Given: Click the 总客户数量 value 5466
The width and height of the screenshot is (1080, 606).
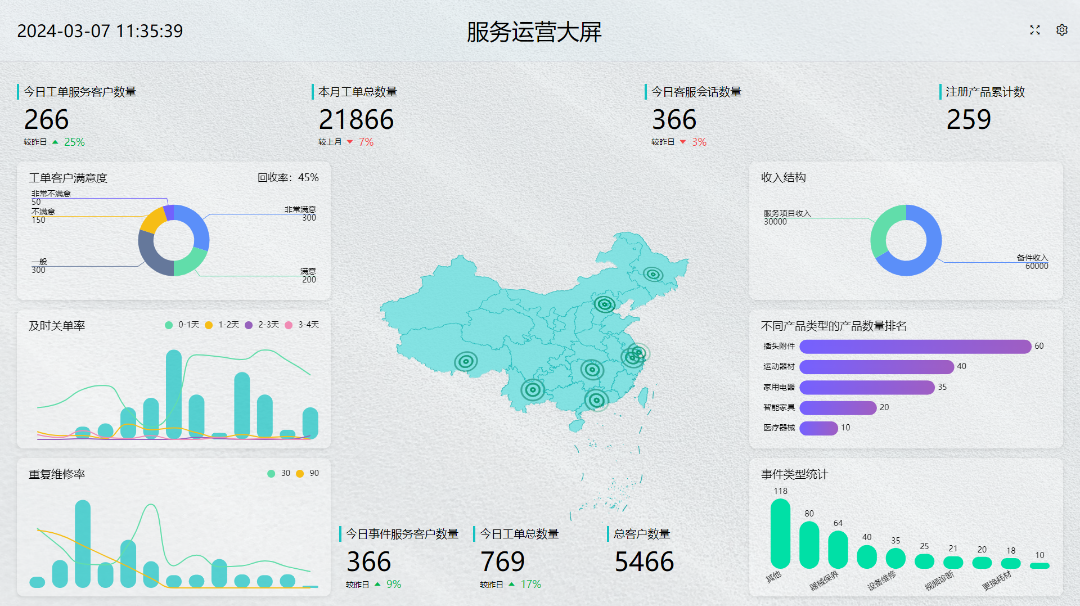Looking at the screenshot, I should tap(644, 562).
